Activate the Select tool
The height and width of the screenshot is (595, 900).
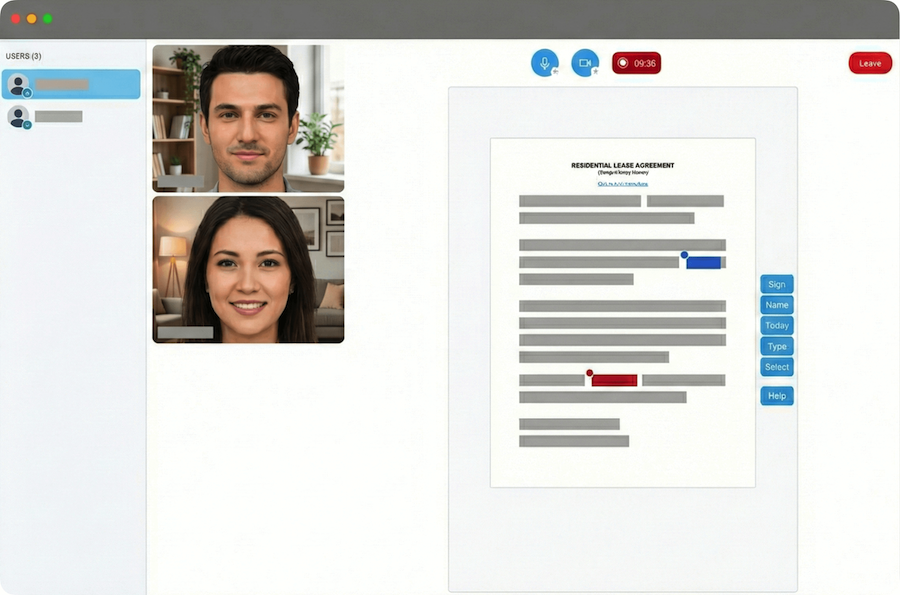[x=777, y=367]
